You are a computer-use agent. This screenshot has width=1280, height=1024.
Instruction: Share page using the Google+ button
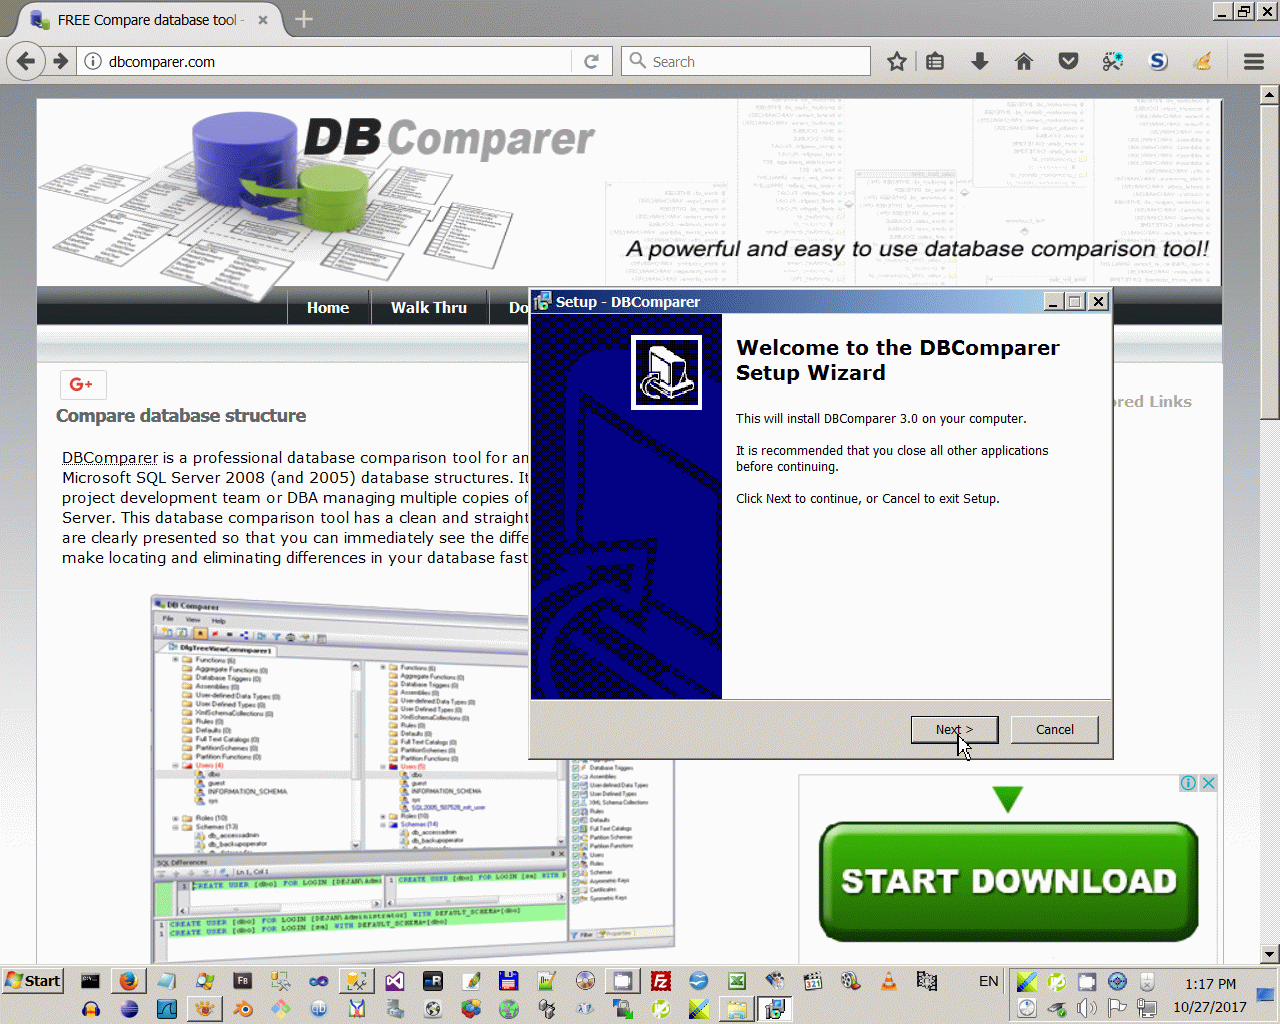(x=82, y=384)
